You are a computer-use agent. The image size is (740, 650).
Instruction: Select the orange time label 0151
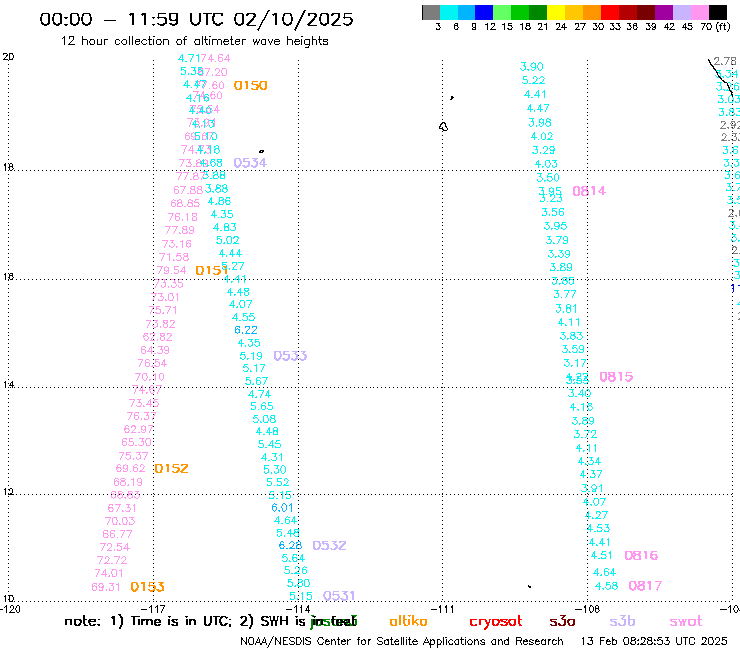click(211, 270)
